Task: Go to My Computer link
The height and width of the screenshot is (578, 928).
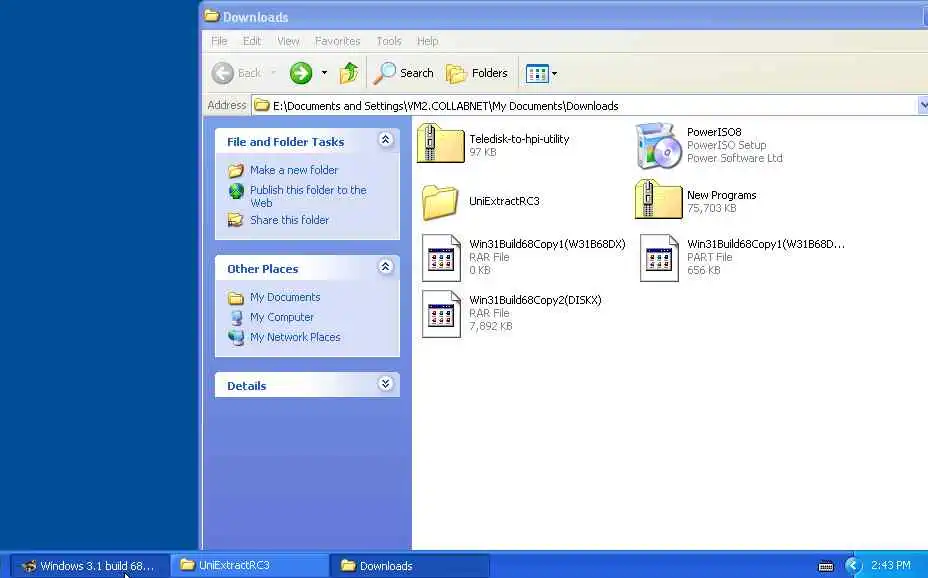Action: click(x=282, y=317)
